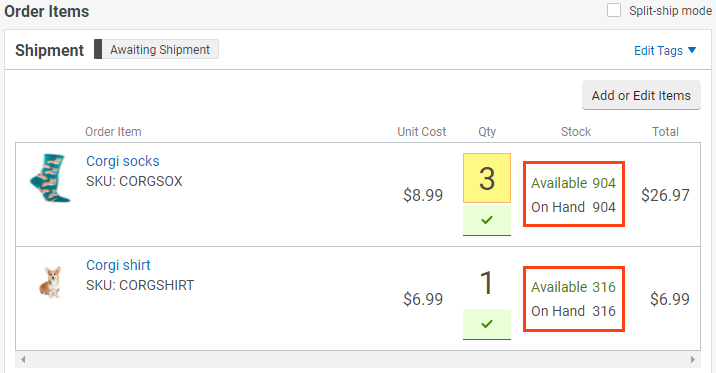
Task: Click the dark status color bar beside Awaiting Shipment
Action: 98,49
